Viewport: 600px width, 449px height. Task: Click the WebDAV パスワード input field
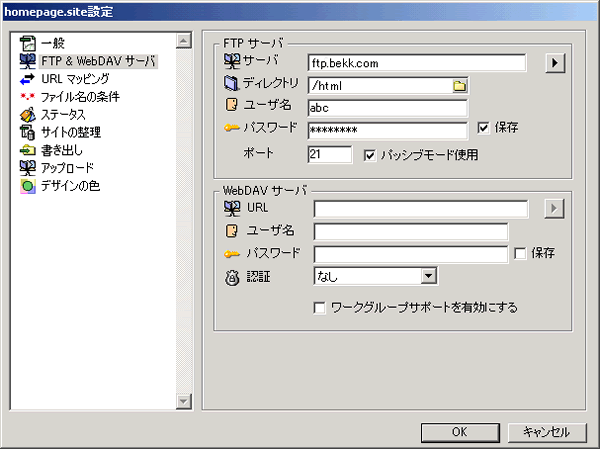point(411,254)
